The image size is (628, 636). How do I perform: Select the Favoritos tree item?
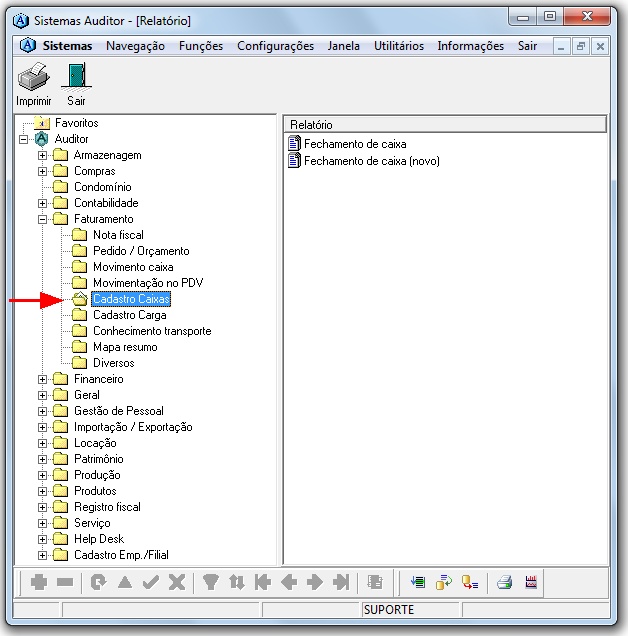pyautogui.click(x=76, y=123)
